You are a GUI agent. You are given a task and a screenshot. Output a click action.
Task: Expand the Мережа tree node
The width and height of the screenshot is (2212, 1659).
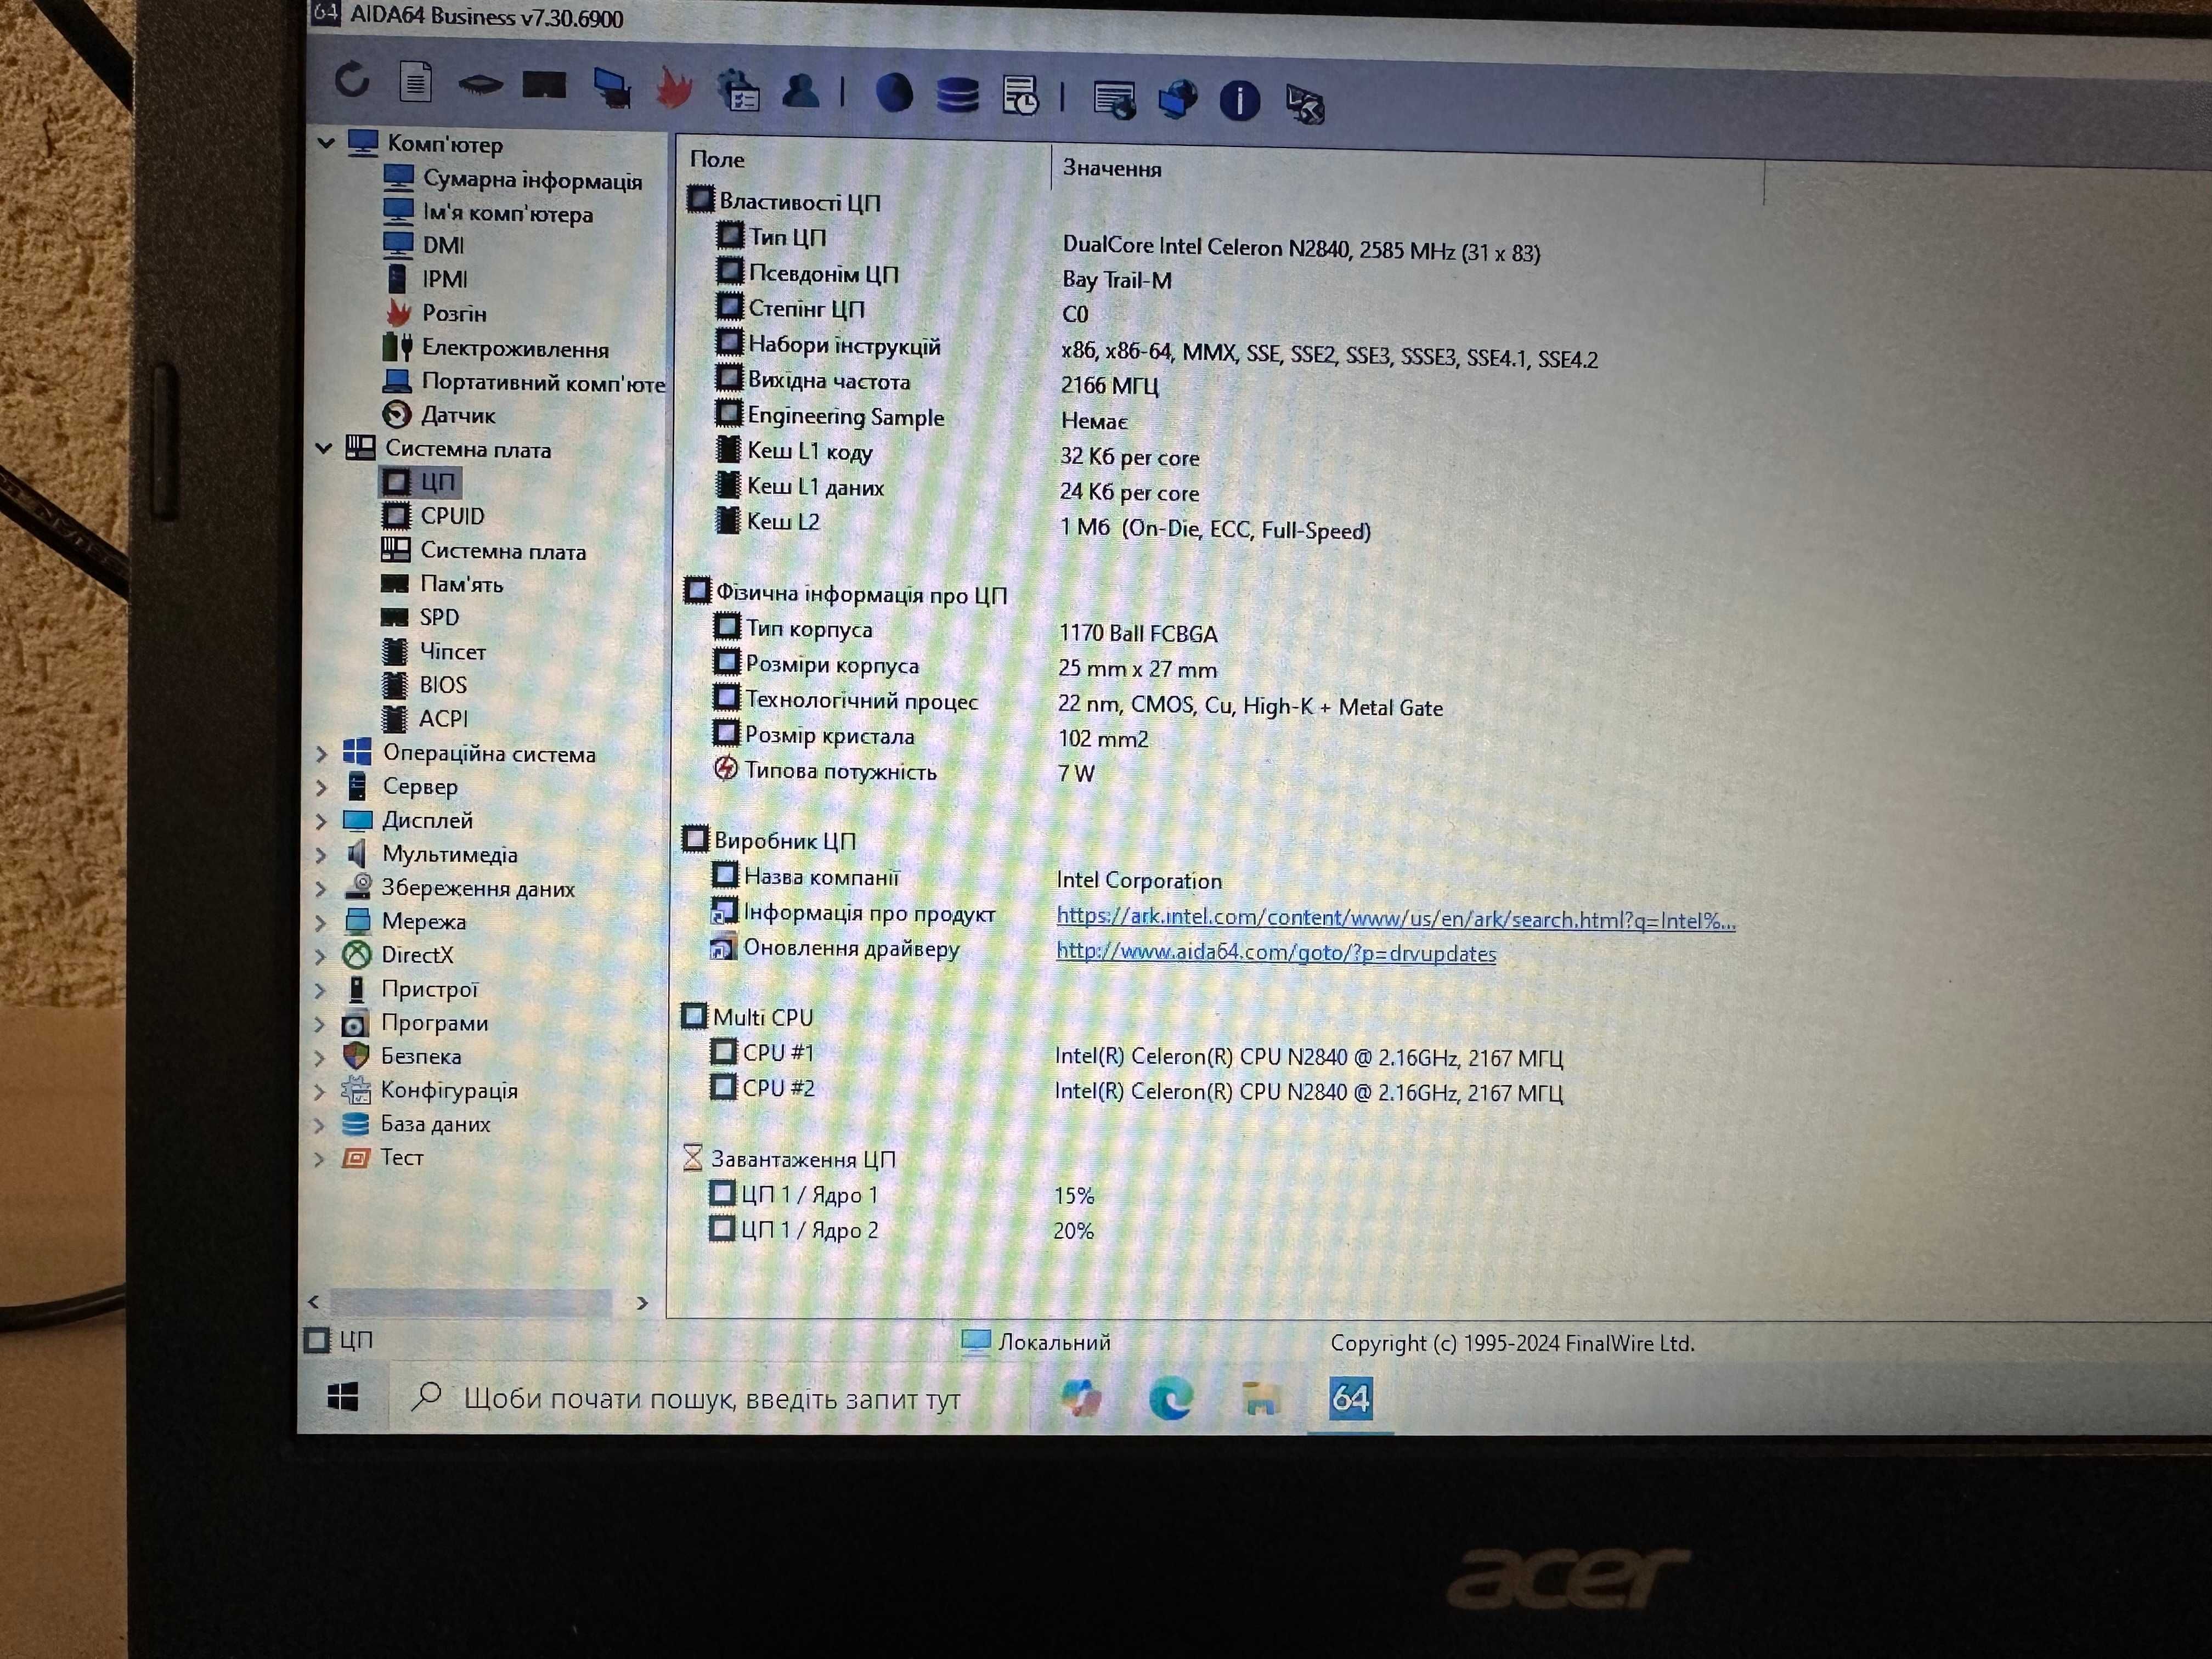321,923
